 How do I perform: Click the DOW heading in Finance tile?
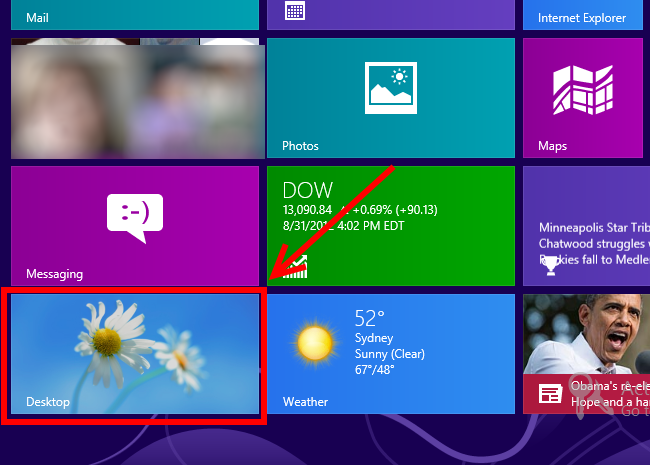click(x=308, y=190)
